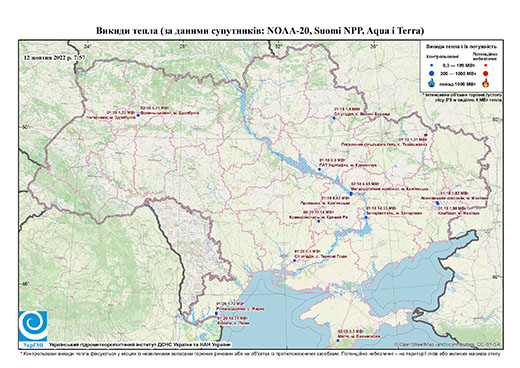This screenshot has width=520, height=368.
Task: Click the 'Волинь-цемент, м. Здолбунів' label
Action: pos(170,113)
